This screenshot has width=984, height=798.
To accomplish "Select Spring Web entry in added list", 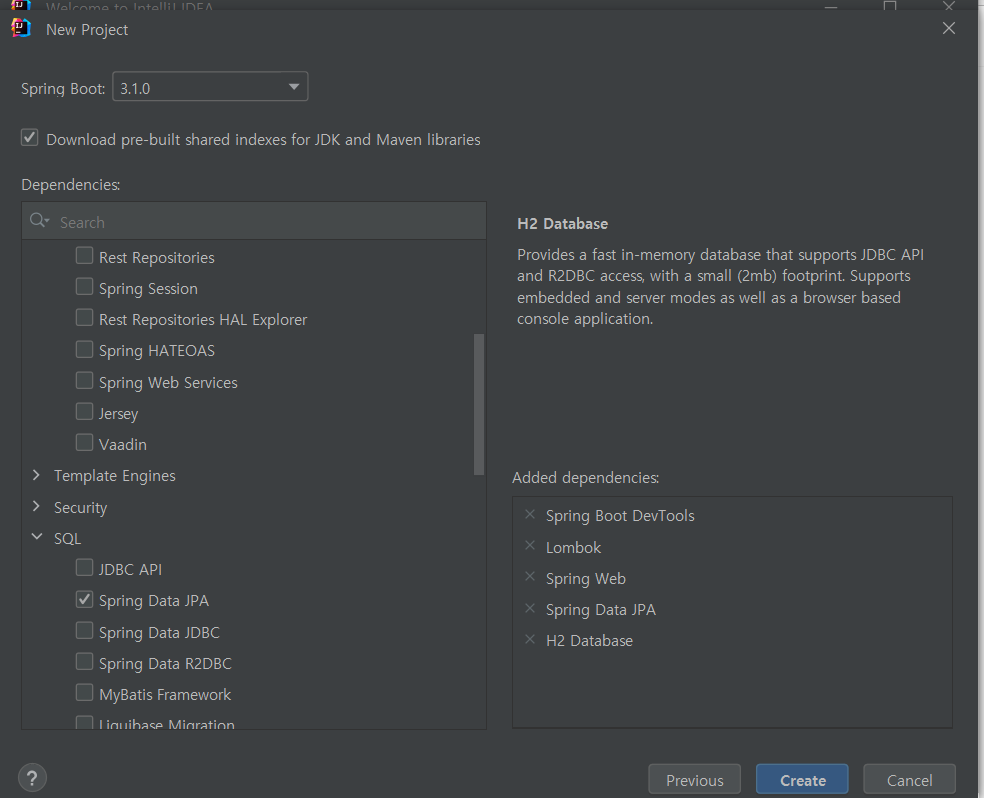I will (586, 578).
